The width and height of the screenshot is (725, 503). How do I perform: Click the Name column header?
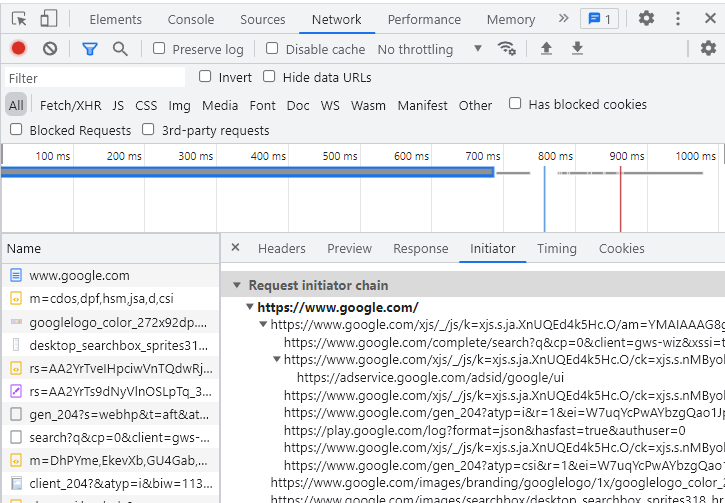(111, 249)
